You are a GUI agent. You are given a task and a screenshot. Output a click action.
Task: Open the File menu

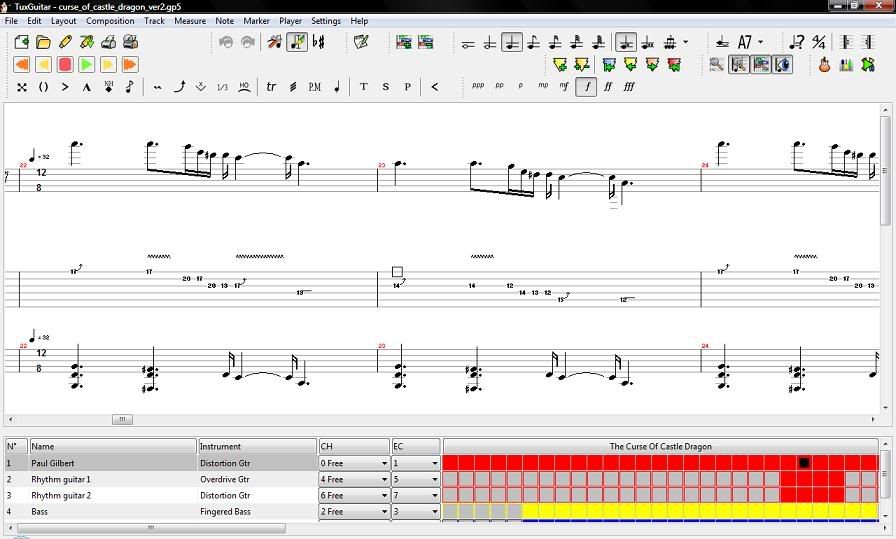tap(11, 21)
